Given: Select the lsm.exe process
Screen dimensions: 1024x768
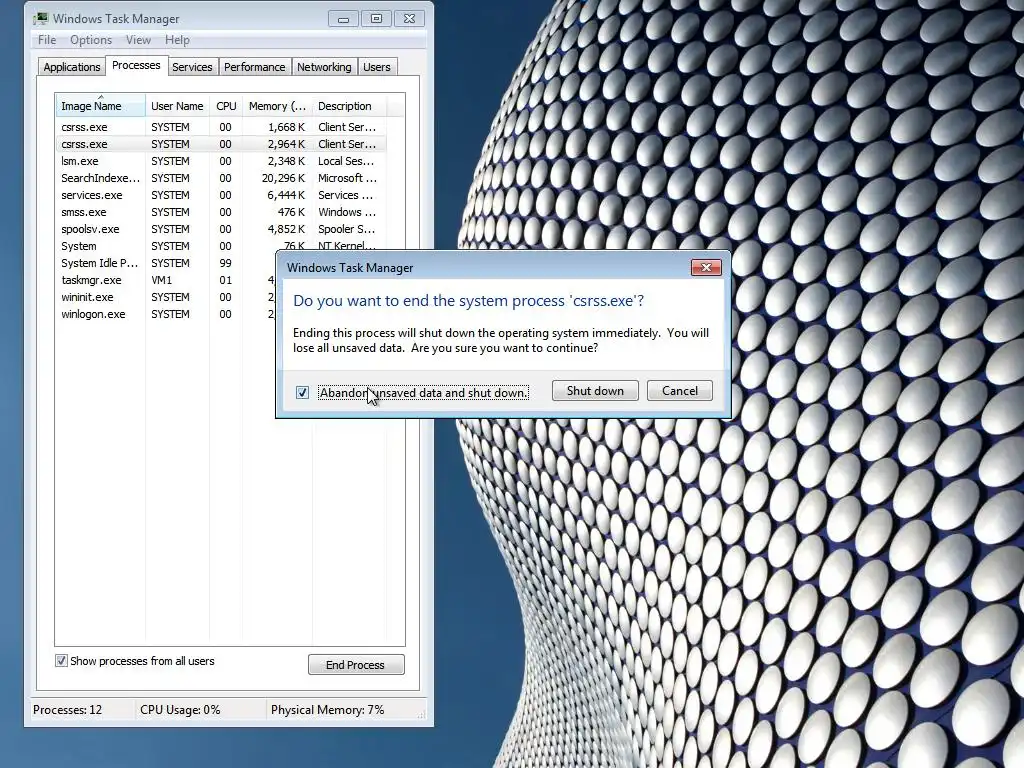Looking at the screenshot, I should (x=221, y=161).
